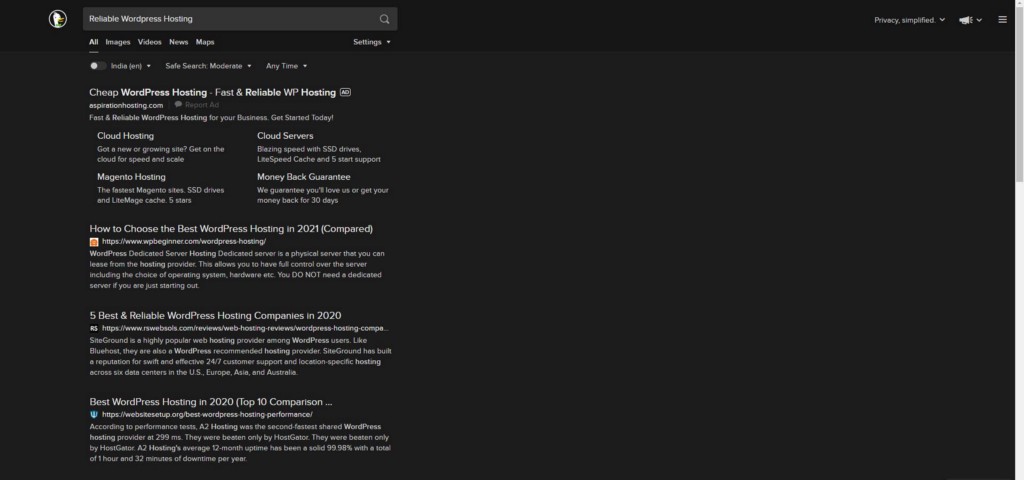1024x480 pixels.
Task: Click the rswebsols.com reviews URL
Action: pyautogui.click(x=245, y=328)
